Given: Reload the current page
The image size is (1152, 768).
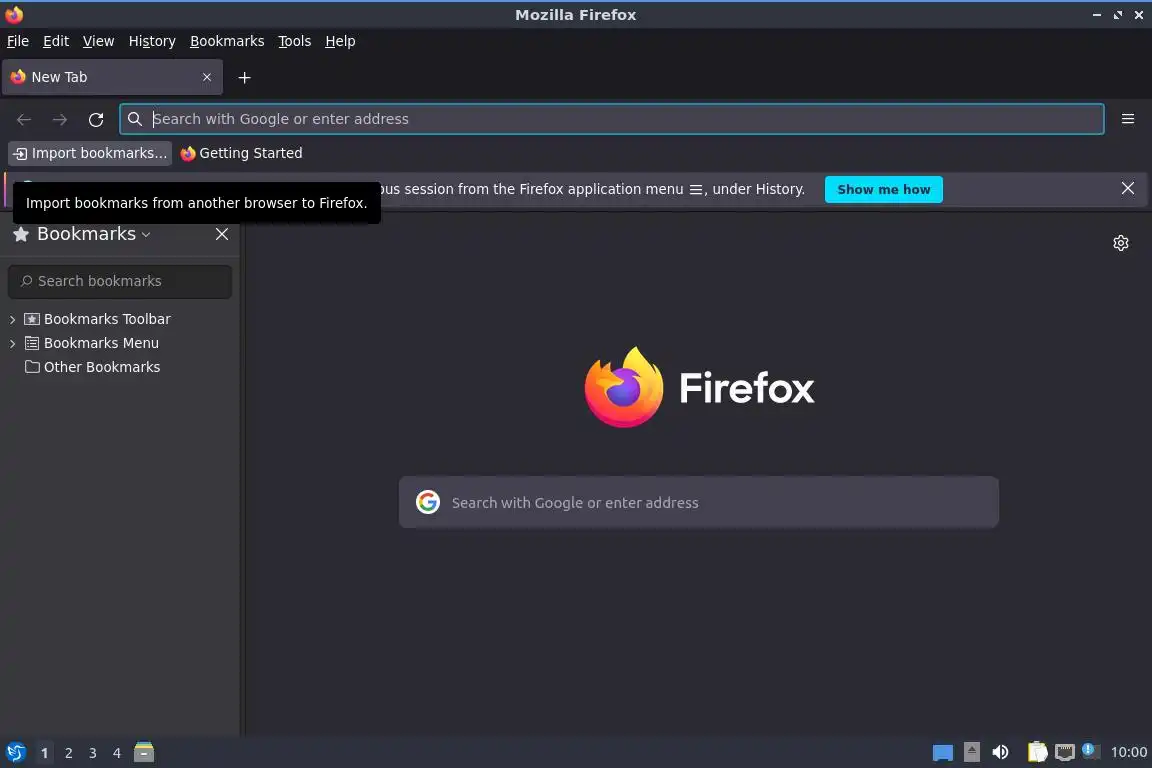Looking at the screenshot, I should coord(96,119).
